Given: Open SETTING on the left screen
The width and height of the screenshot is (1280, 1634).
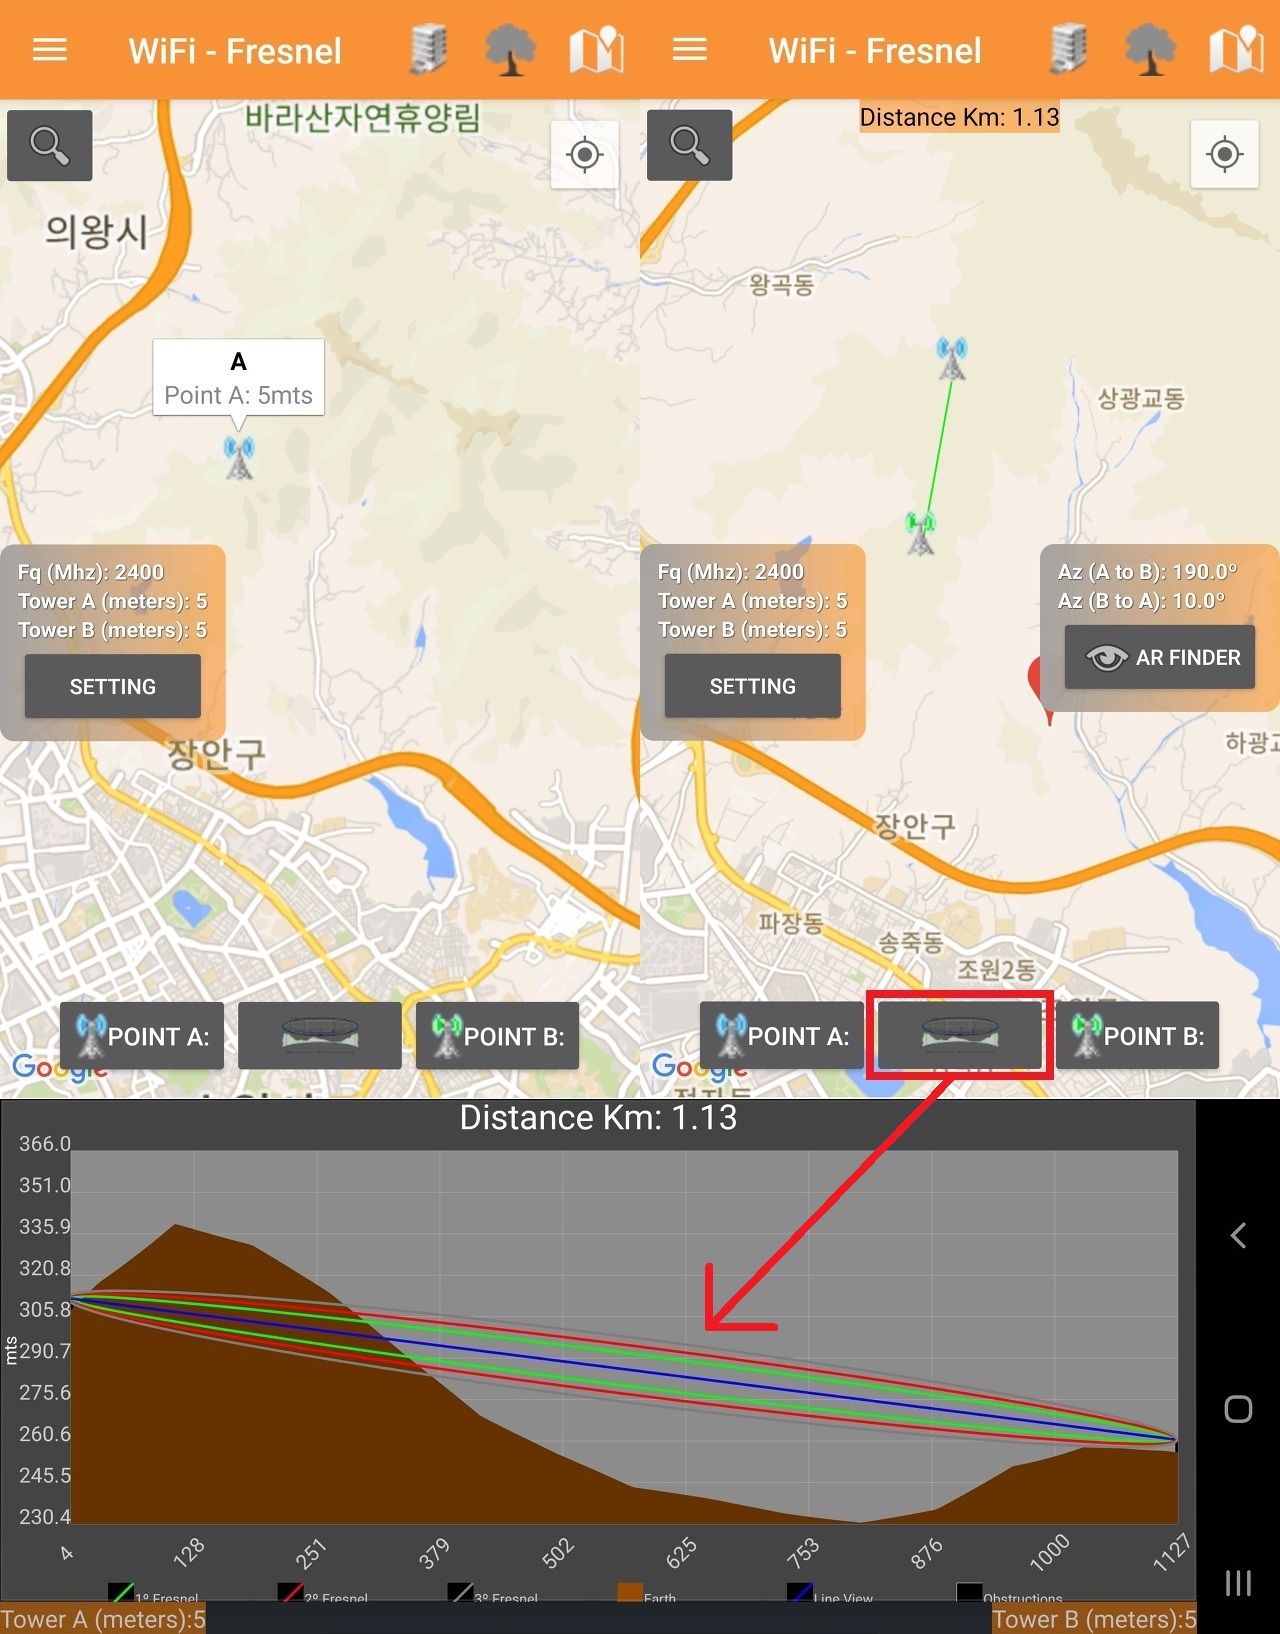Looking at the screenshot, I should point(113,687).
